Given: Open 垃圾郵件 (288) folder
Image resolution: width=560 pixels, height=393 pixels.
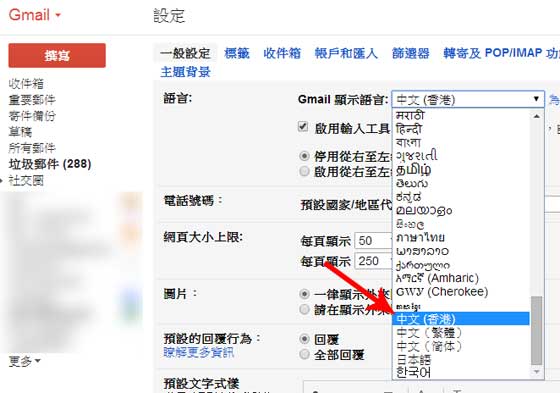Looking at the screenshot, I should pyautogui.click(x=50, y=164).
